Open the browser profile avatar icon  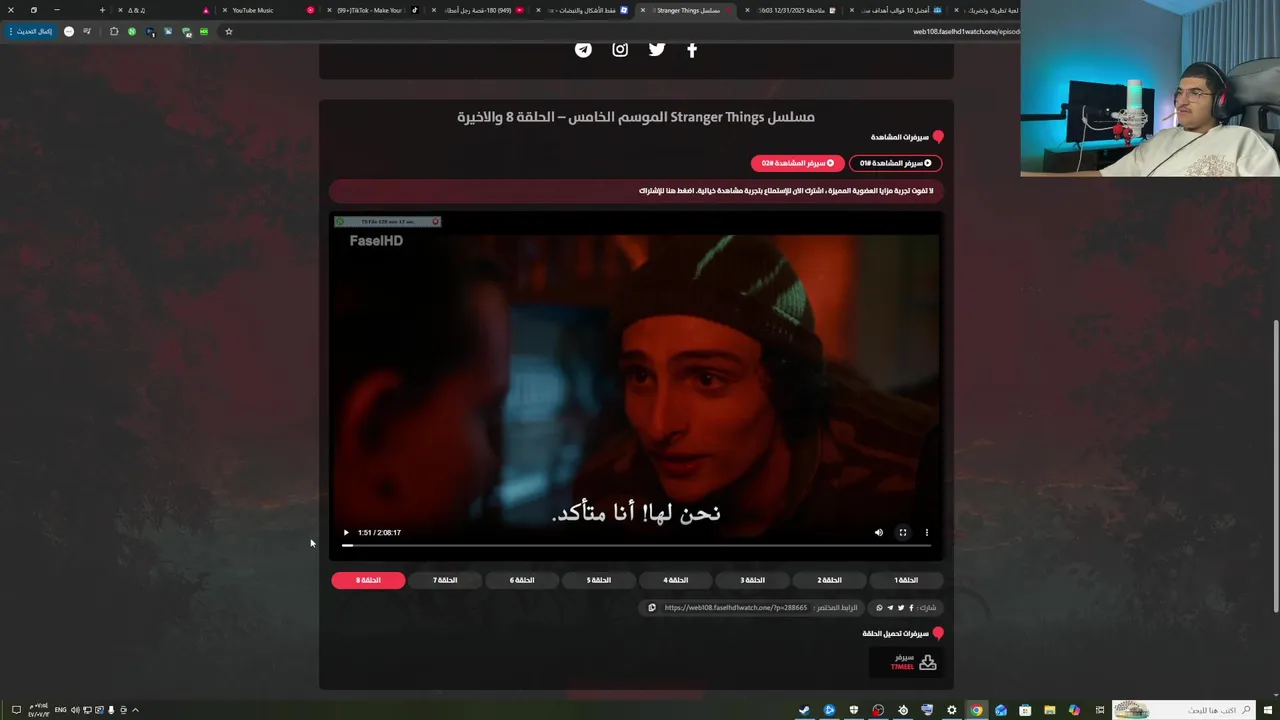click(x=69, y=31)
